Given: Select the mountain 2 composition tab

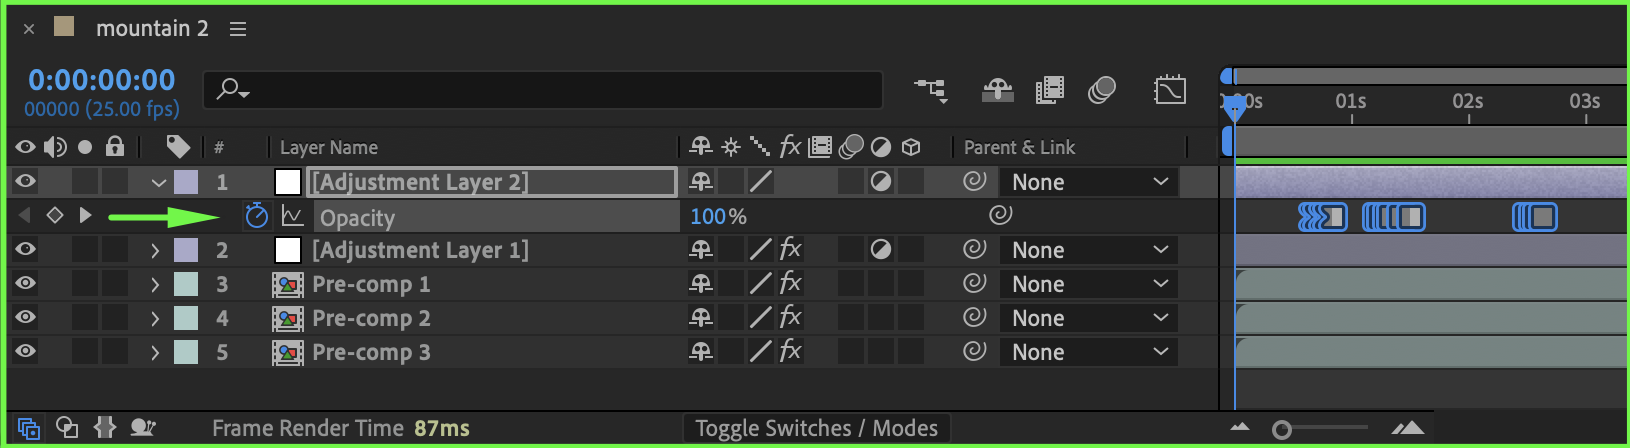Looking at the screenshot, I should [152, 28].
